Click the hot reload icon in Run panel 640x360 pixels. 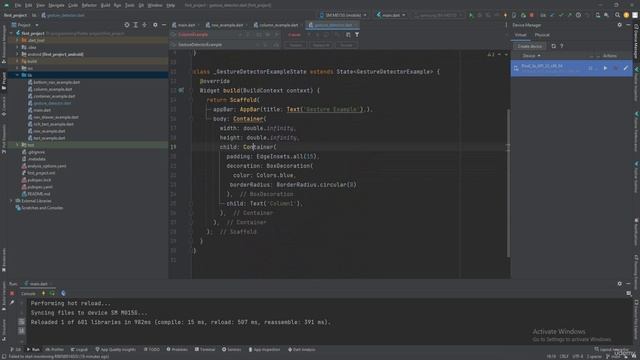point(43,293)
